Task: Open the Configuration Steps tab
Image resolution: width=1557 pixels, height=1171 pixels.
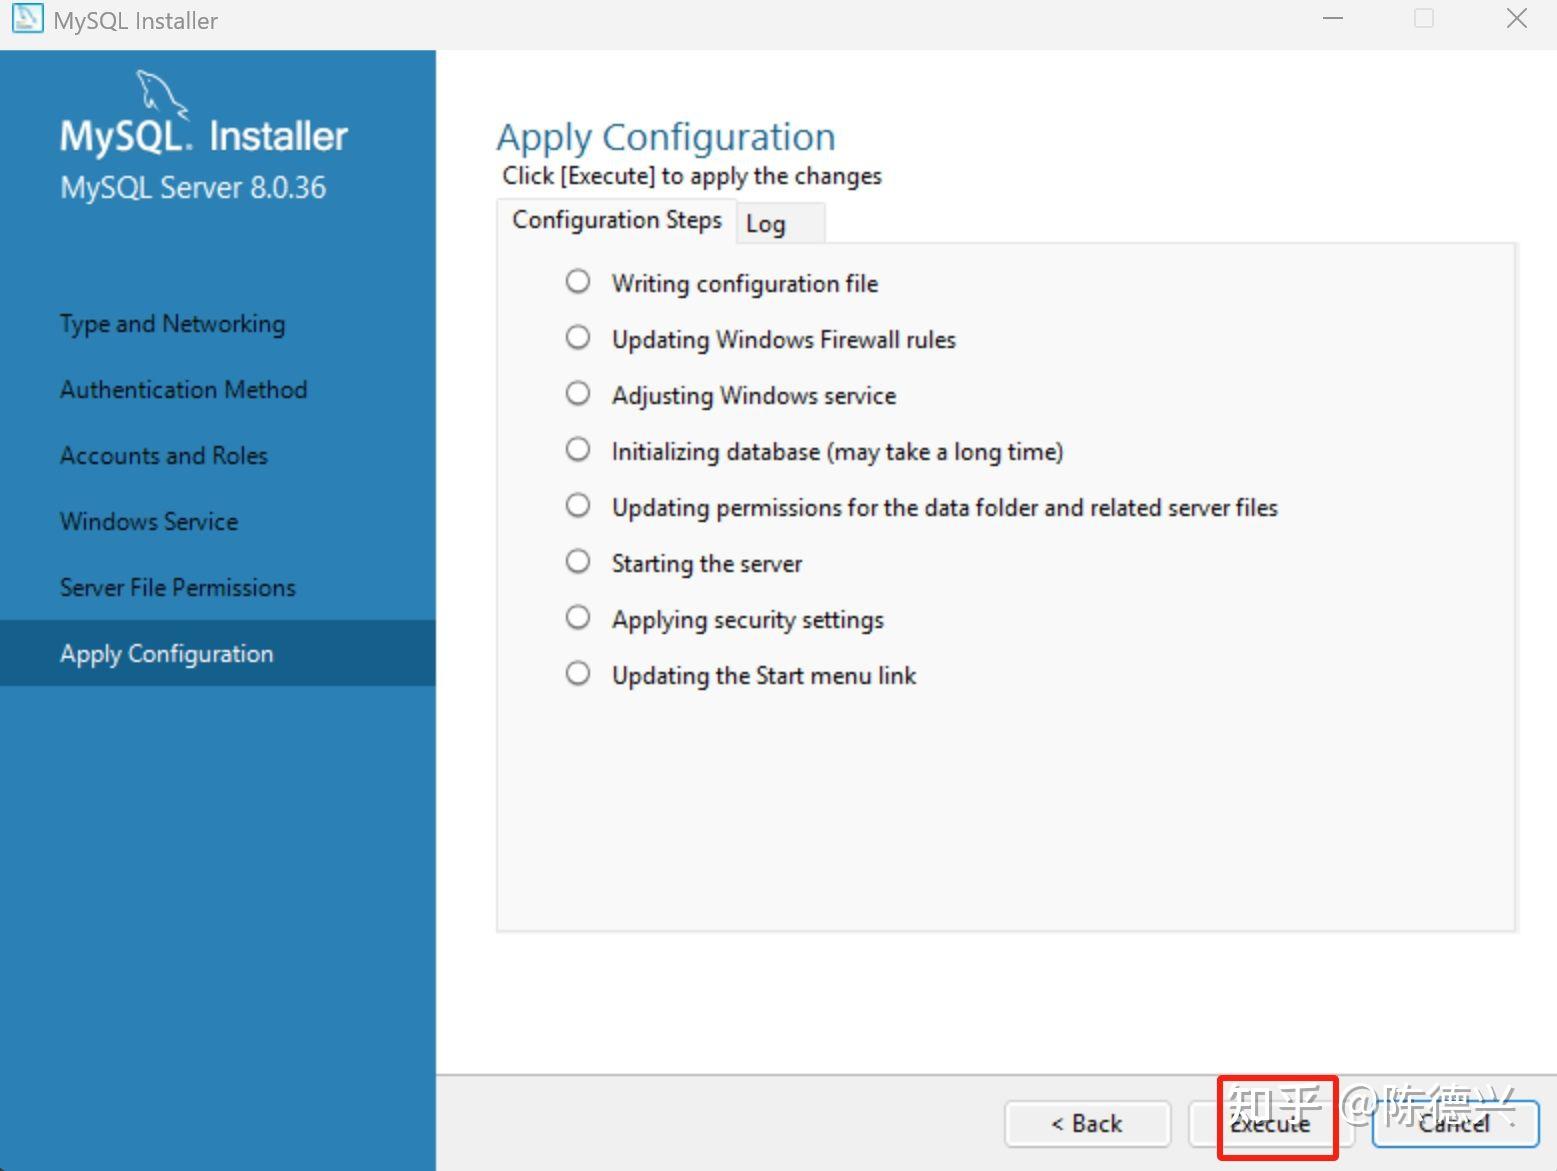Action: click(617, 219)
